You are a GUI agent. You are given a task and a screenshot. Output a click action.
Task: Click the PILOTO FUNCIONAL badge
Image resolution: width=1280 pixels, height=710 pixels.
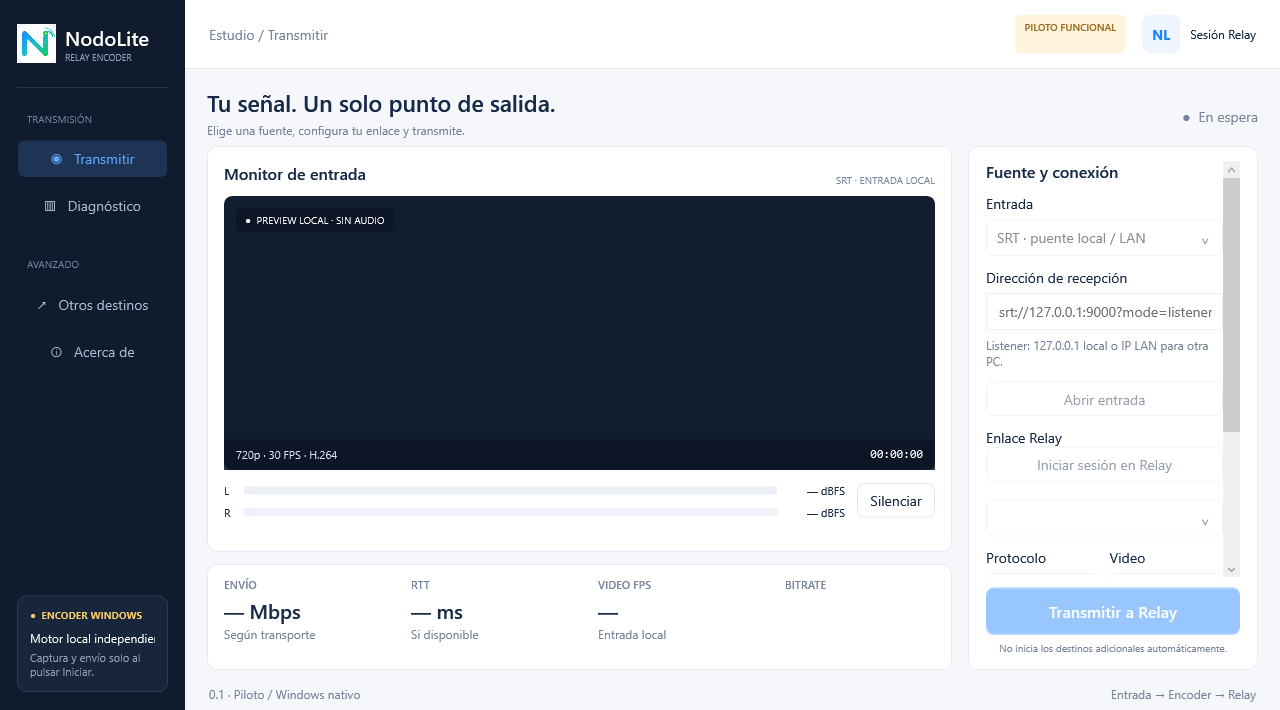tap(1070, 34)
